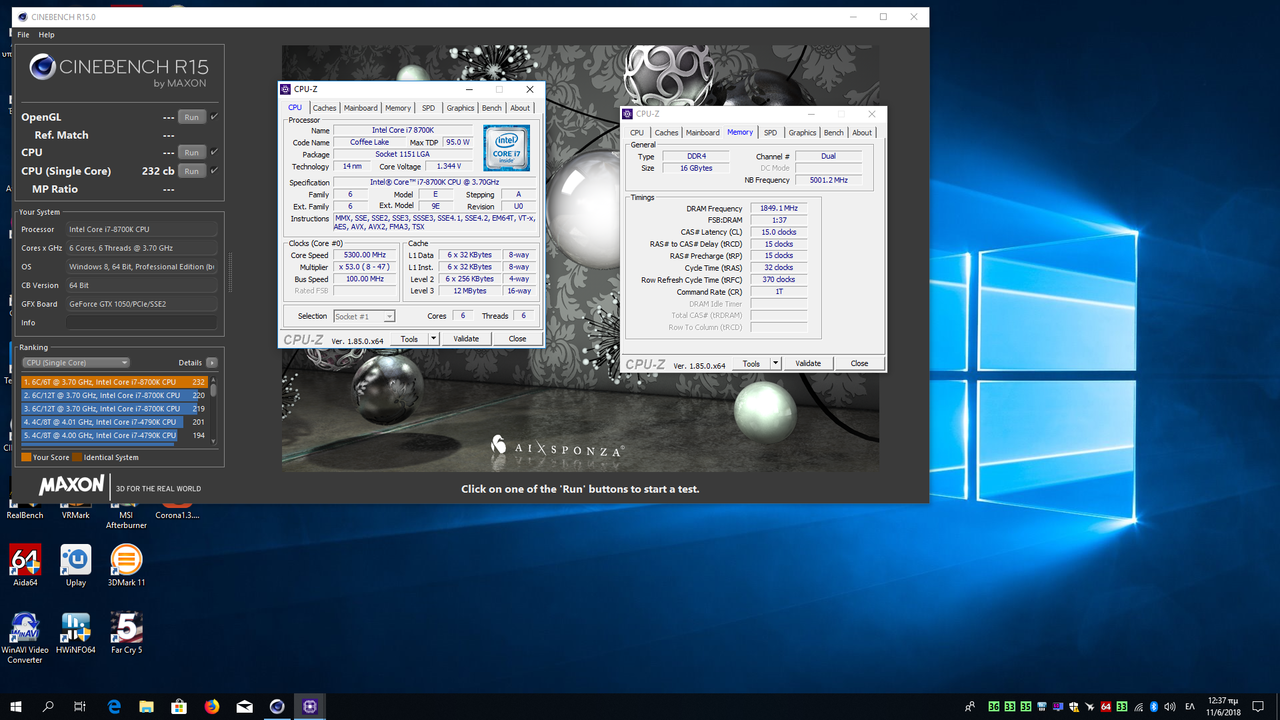
Task: Open Microsoft Store from the taskbar
Action: coord(179,706)
